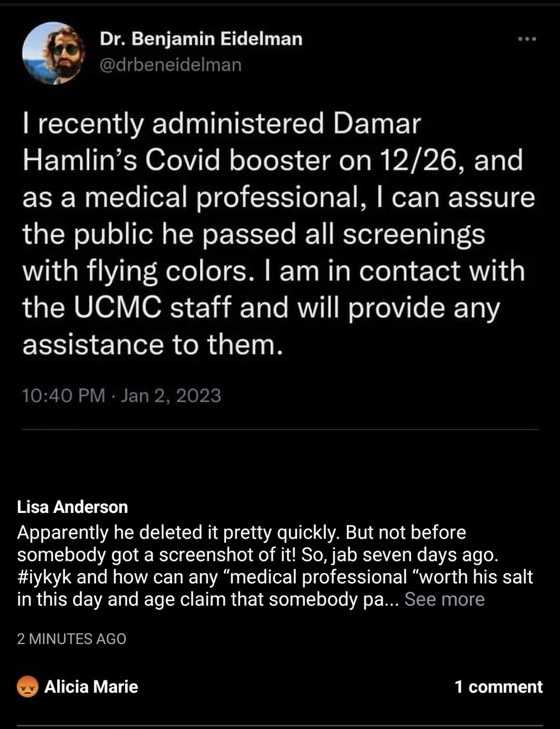This screenshot has width=560, height=729.
Task: Click Damar in the tweet text
Action: coord(377,124)
